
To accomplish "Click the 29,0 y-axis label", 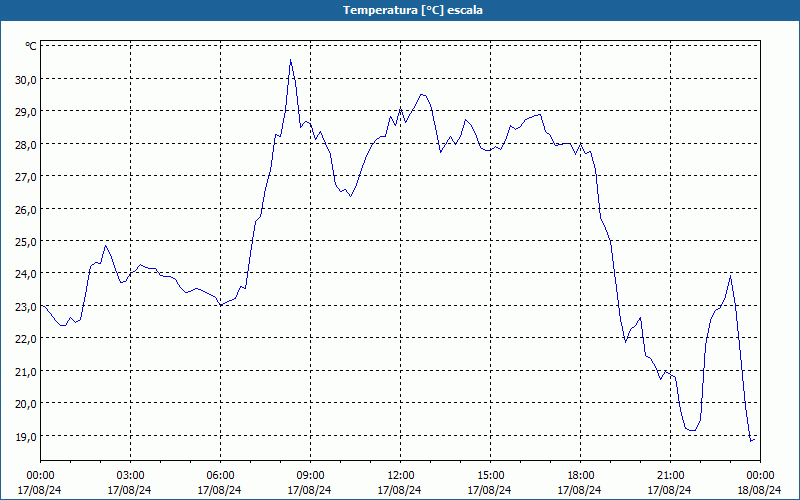I will [x=26, y=112].
